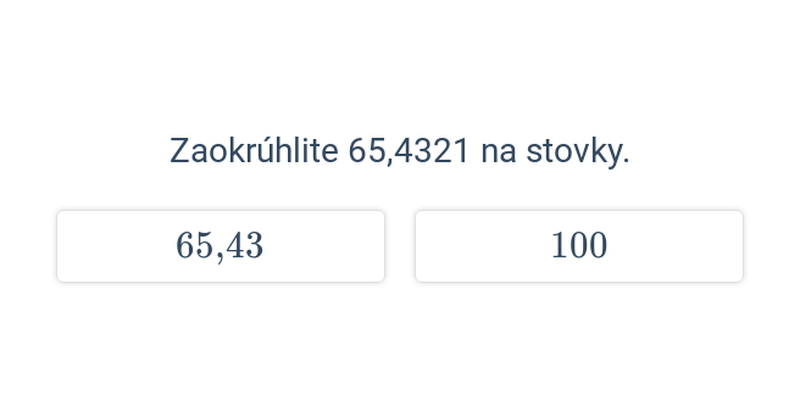The width and height of the screenshot is (800, 400).
Task: Answer that rounding to hundreds gives 100
Action: (579, 246)
